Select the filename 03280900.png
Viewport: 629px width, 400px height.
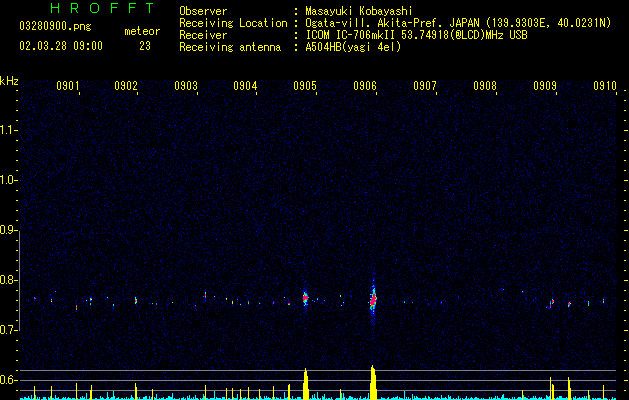(55, 27)
